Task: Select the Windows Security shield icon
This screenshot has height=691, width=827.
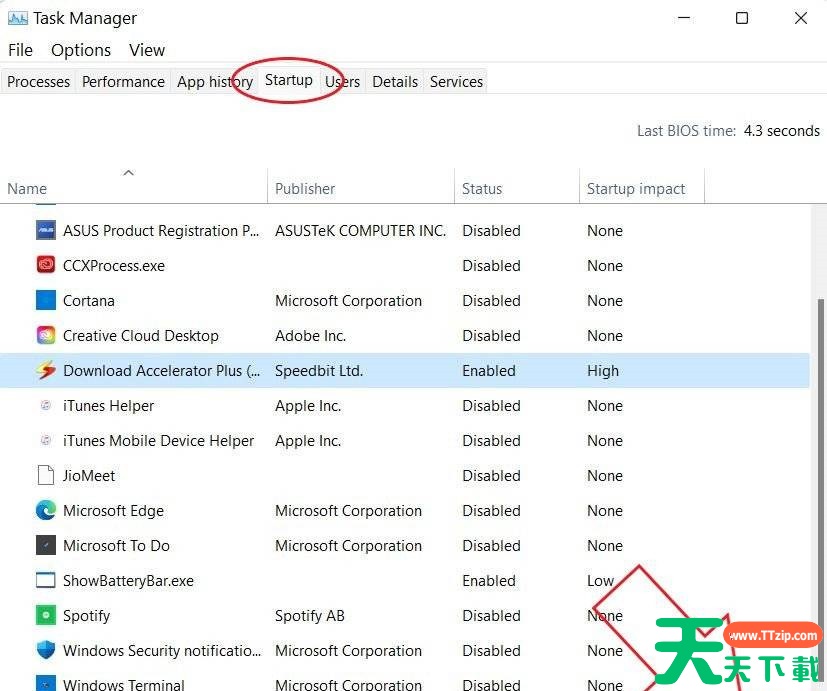Action: [x=46, y=650]
